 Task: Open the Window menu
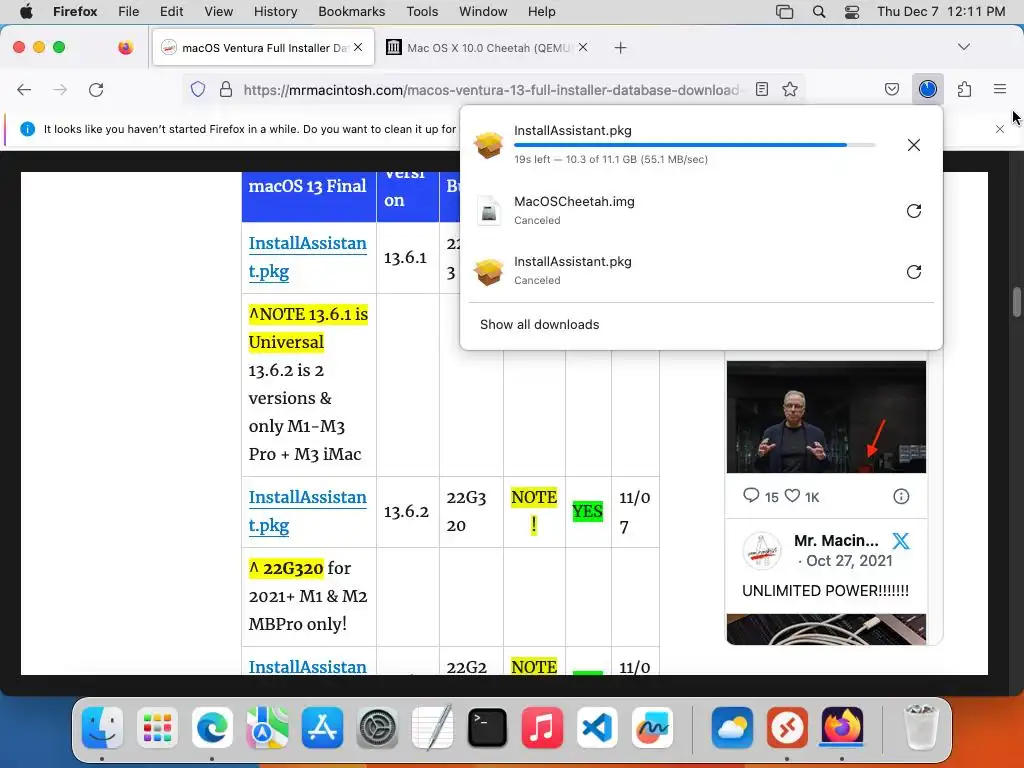pyautogui.click(x=483, y=11)
